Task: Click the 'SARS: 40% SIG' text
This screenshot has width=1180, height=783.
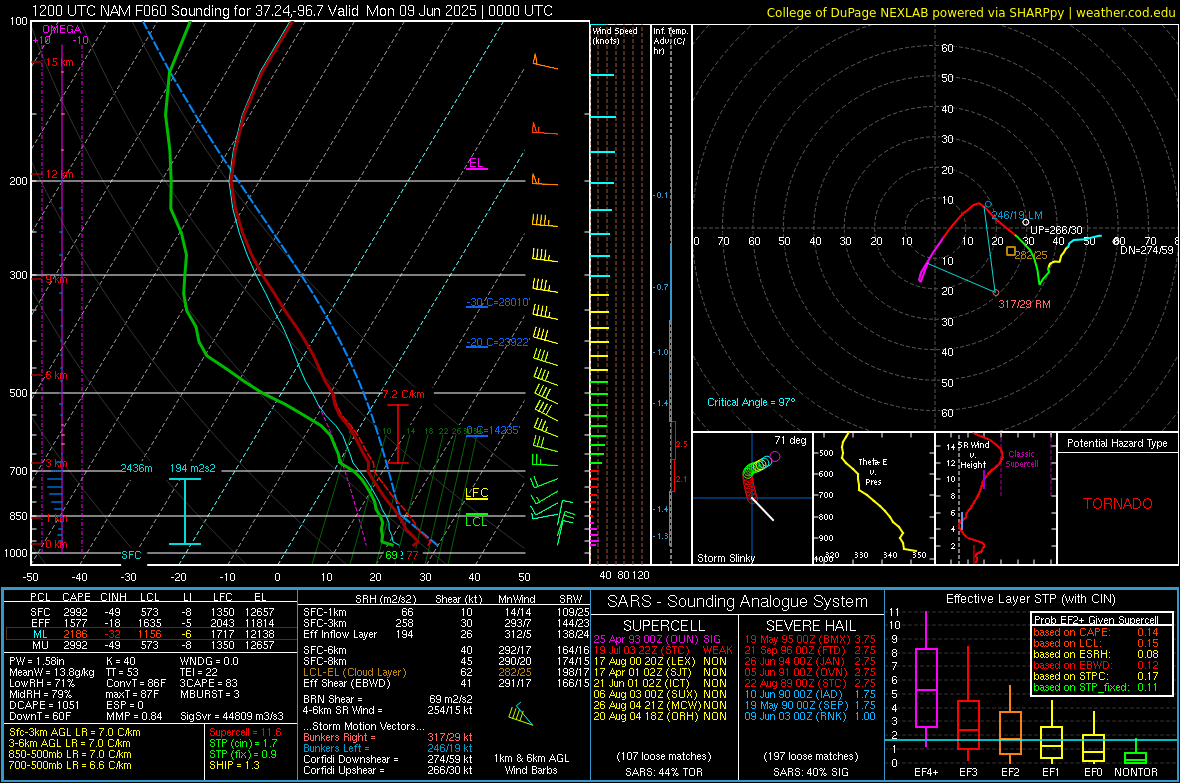Action: tap(810, 772)
